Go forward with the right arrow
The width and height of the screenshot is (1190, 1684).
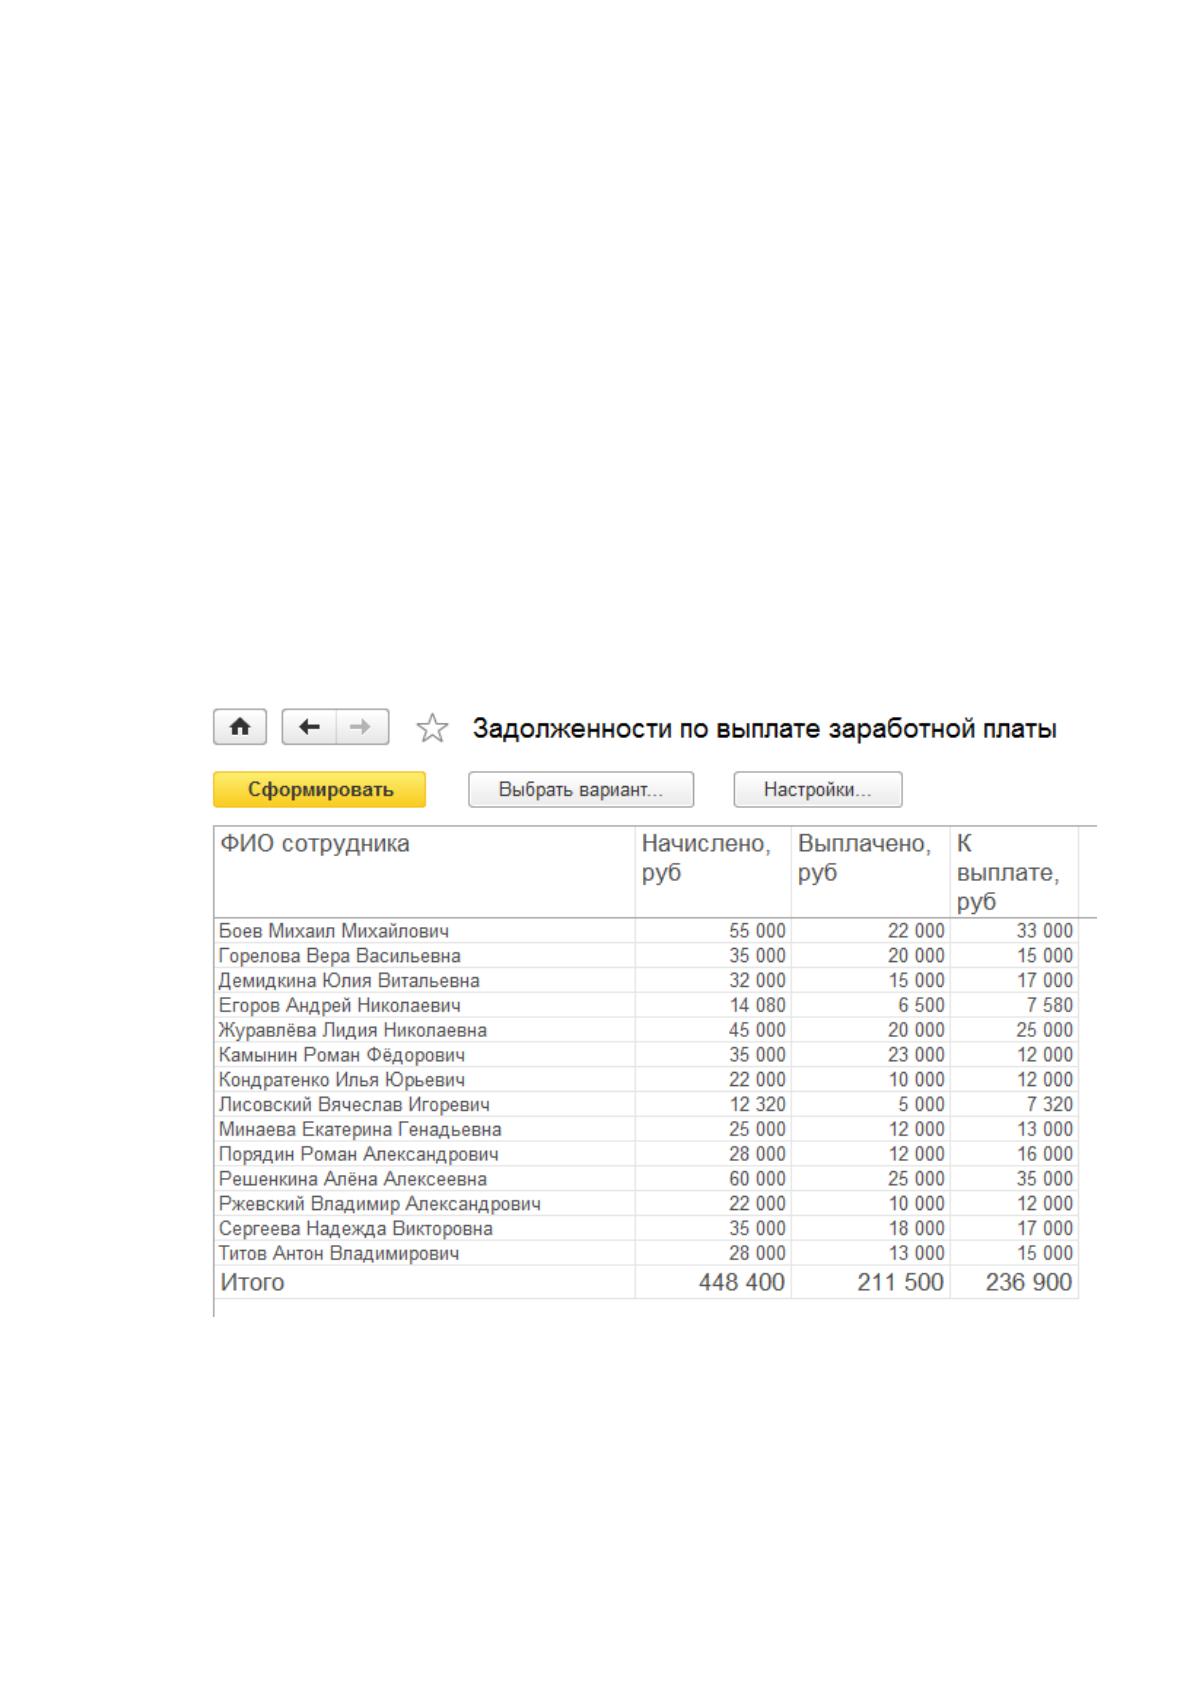362,727
